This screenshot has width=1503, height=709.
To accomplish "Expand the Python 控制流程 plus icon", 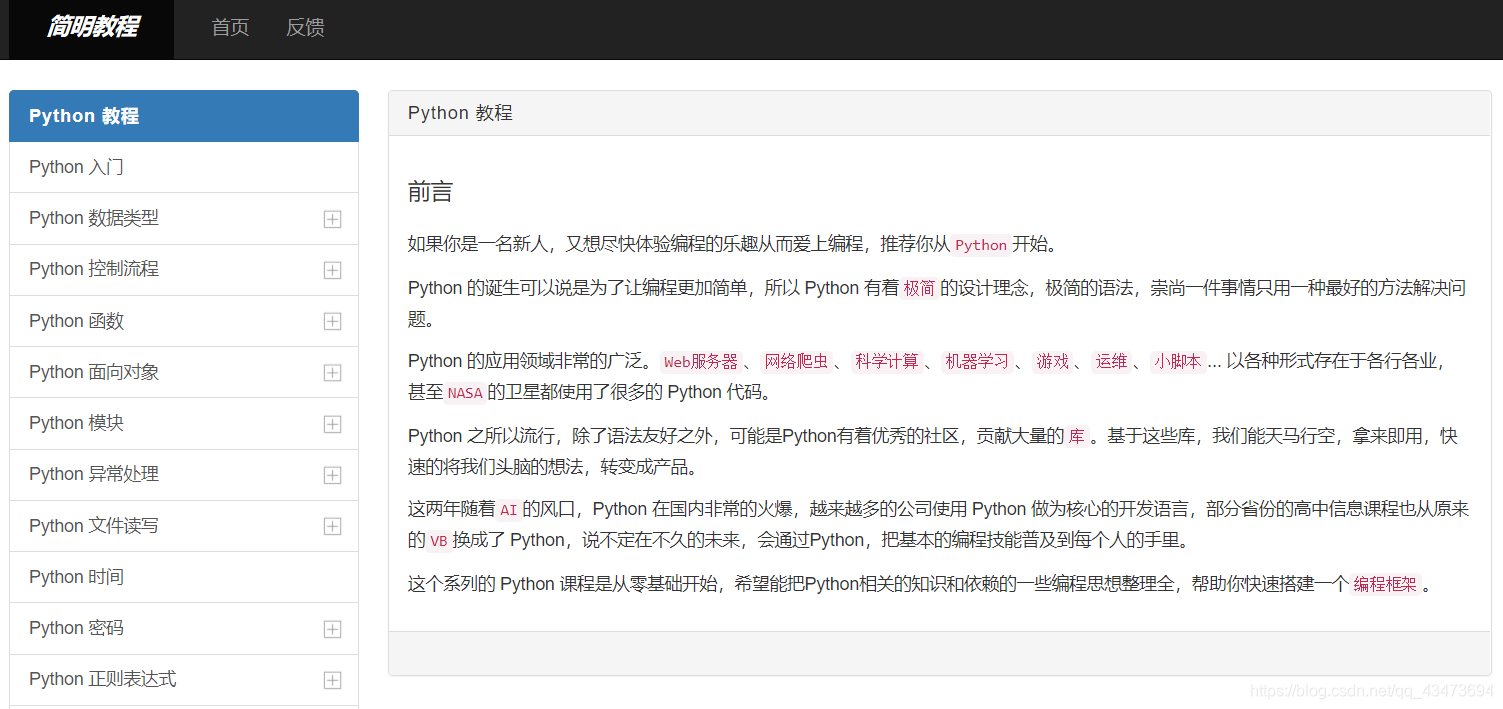I will tap(333, 270).
